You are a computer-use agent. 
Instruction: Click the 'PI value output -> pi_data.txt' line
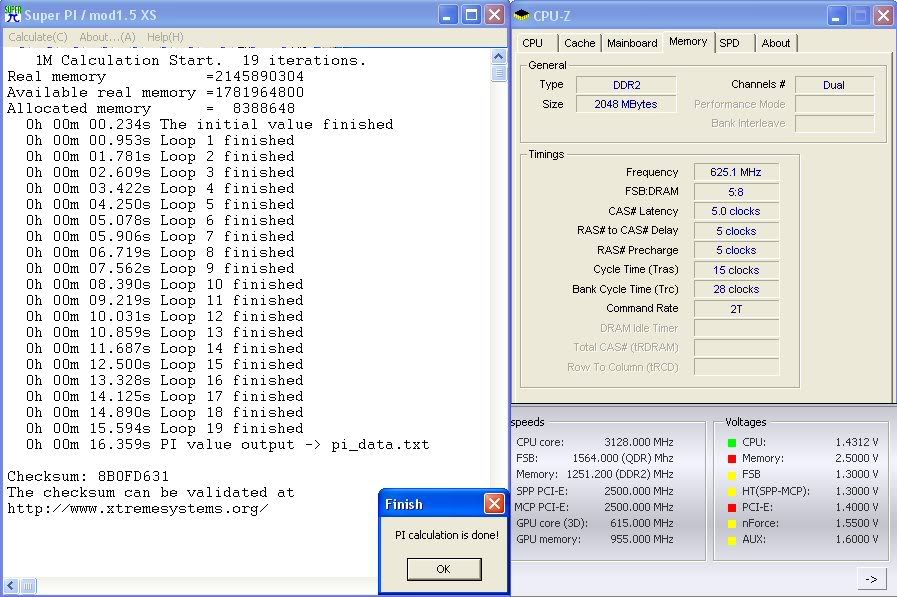click(228, 444)
